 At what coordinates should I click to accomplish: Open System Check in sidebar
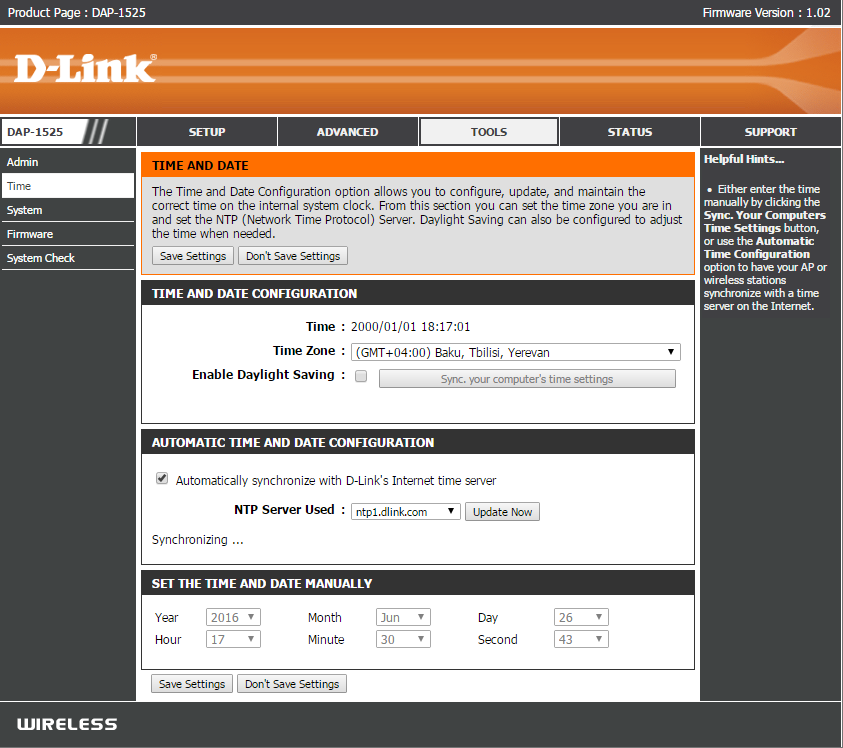[x=68, y=258]
